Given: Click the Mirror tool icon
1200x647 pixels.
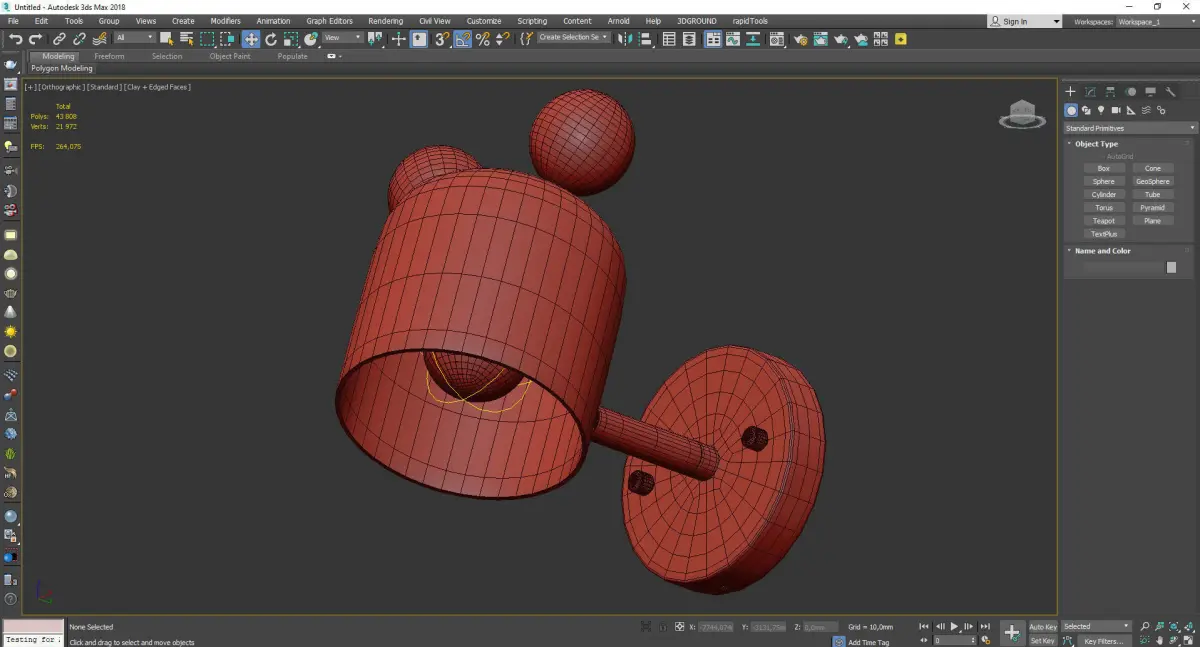Looking at the screenshot, I should pyautogui.click(x=624, y=39).
